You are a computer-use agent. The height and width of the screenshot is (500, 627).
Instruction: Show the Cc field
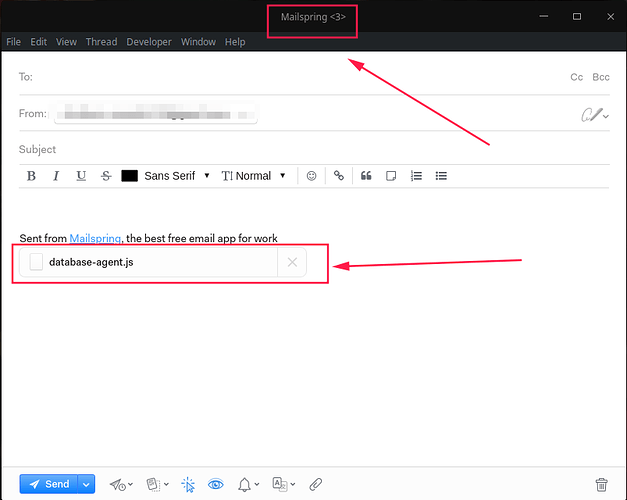pyautogui.click(x=577, y=77)
